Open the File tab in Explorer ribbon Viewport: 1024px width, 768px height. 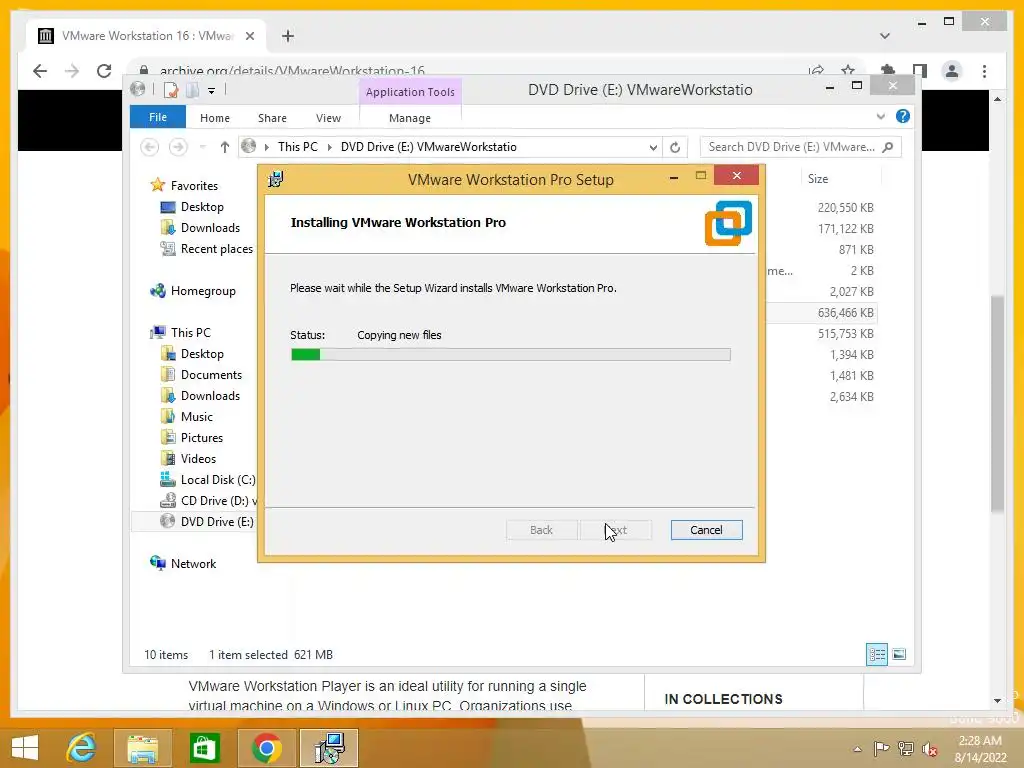(x=157, y=118)
